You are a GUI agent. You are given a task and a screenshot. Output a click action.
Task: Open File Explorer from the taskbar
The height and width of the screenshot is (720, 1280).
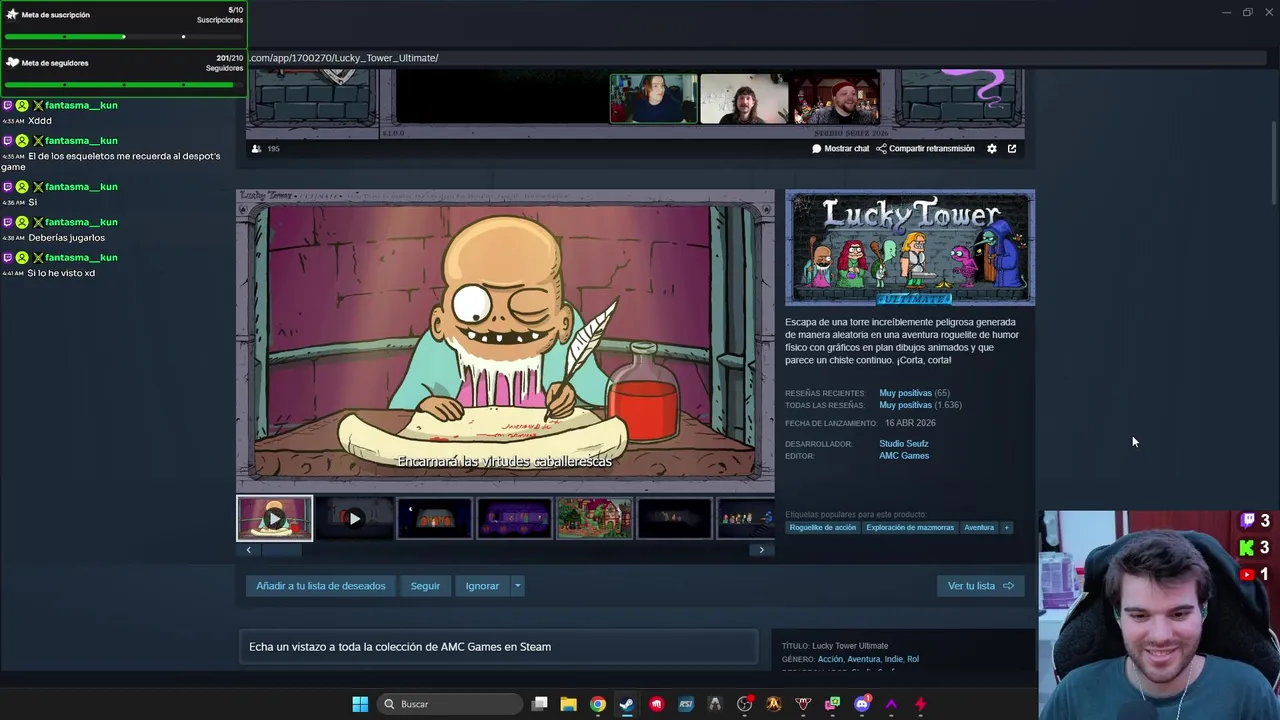coord(568,704)
